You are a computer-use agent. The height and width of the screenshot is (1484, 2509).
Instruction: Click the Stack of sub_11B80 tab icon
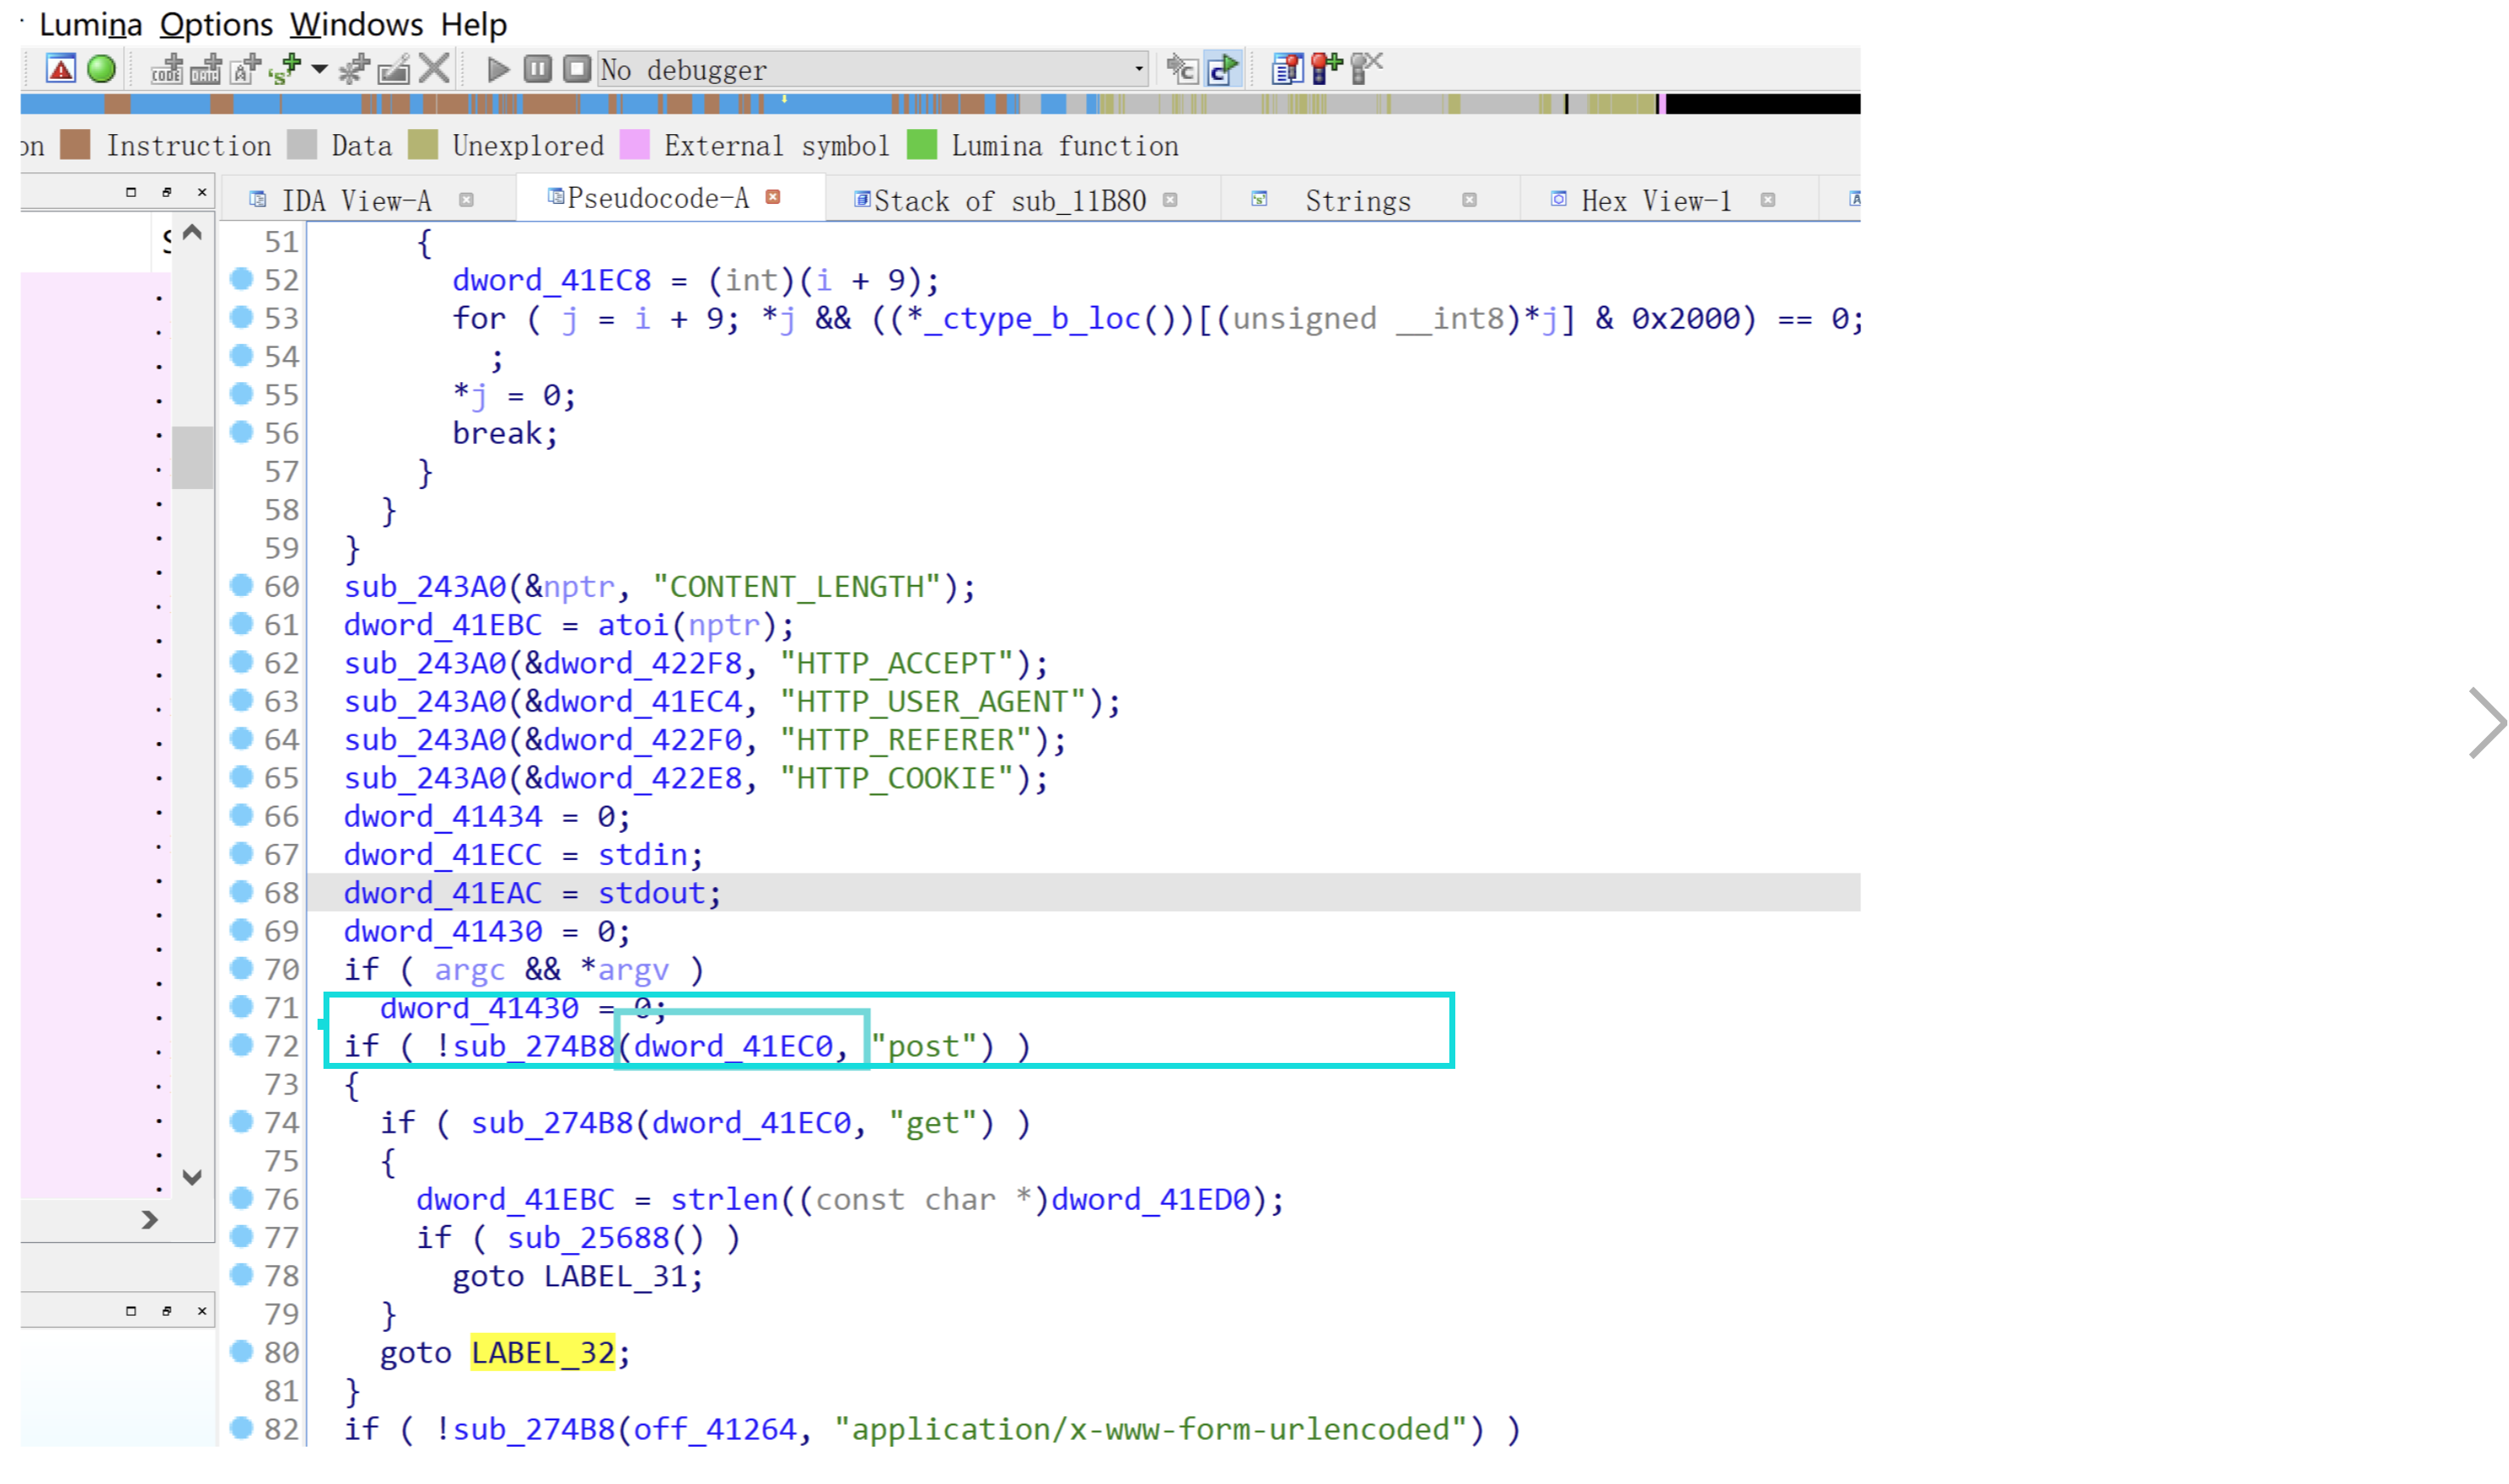861,200
